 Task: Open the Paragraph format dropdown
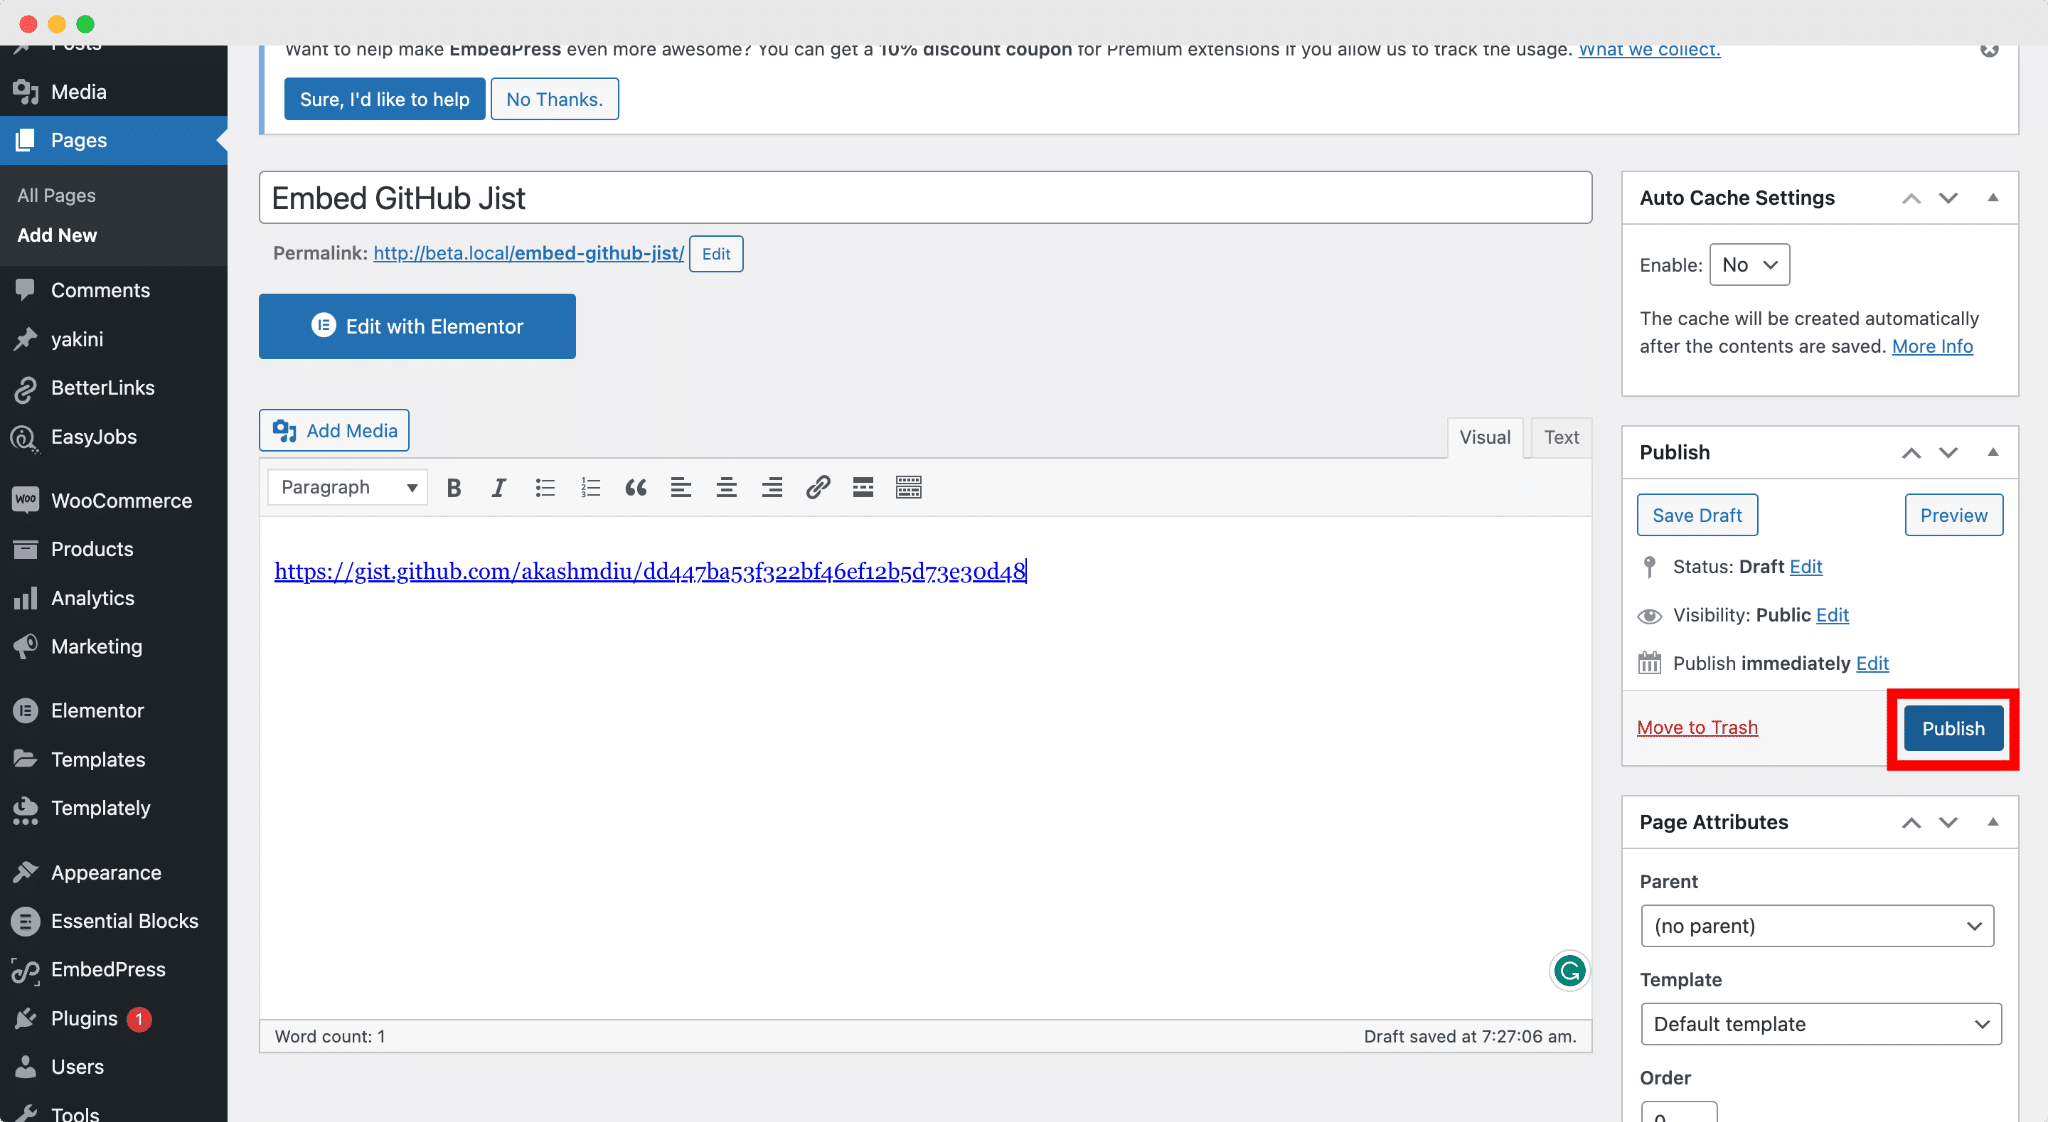click(x=348, y=488)
